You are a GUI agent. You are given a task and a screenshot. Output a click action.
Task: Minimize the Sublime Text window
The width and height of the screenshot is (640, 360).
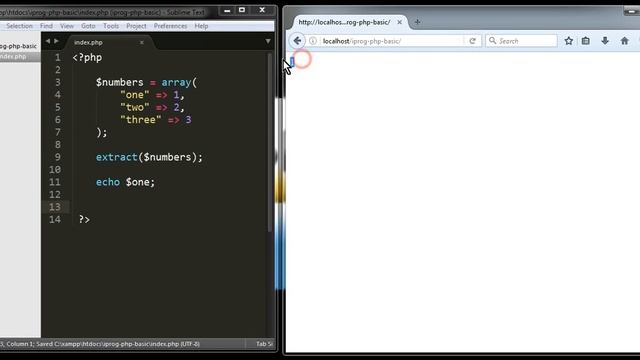[227, 10]
